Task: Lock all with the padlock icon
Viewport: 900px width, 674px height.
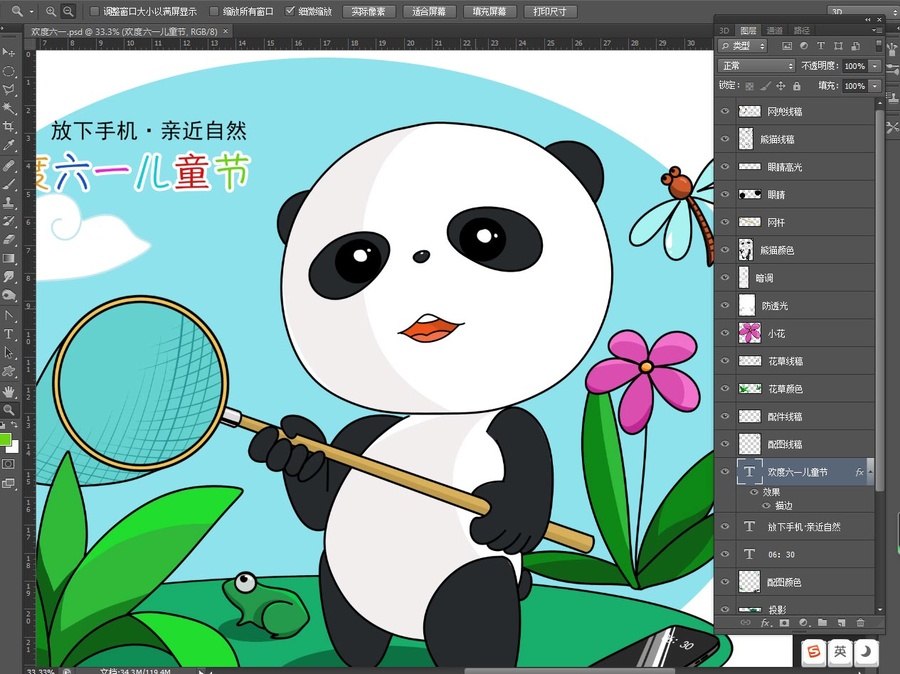Action: click(797, 86)
